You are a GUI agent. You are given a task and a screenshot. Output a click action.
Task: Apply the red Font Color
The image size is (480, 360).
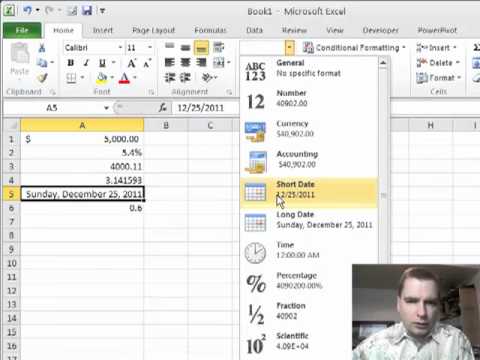pyautogui.click(x=124, y=78)
